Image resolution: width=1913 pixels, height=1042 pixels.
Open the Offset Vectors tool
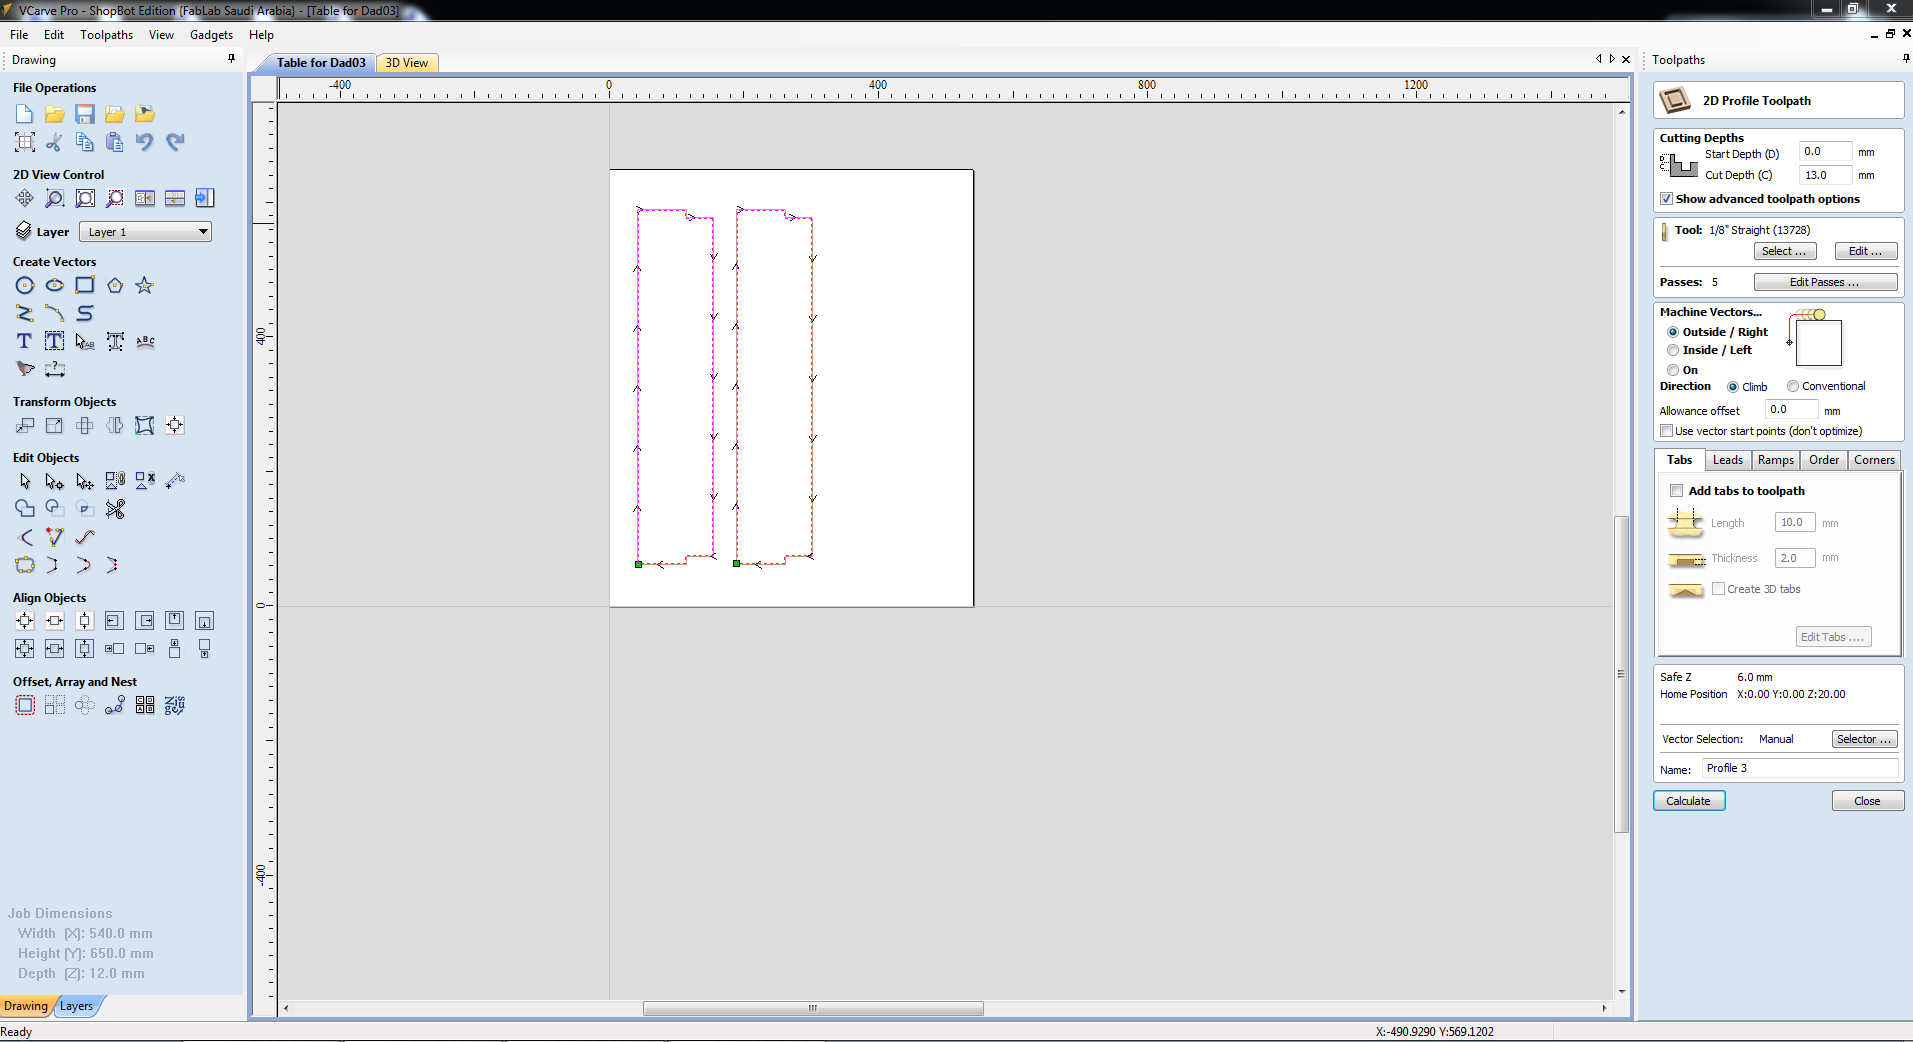pos(25,705)
